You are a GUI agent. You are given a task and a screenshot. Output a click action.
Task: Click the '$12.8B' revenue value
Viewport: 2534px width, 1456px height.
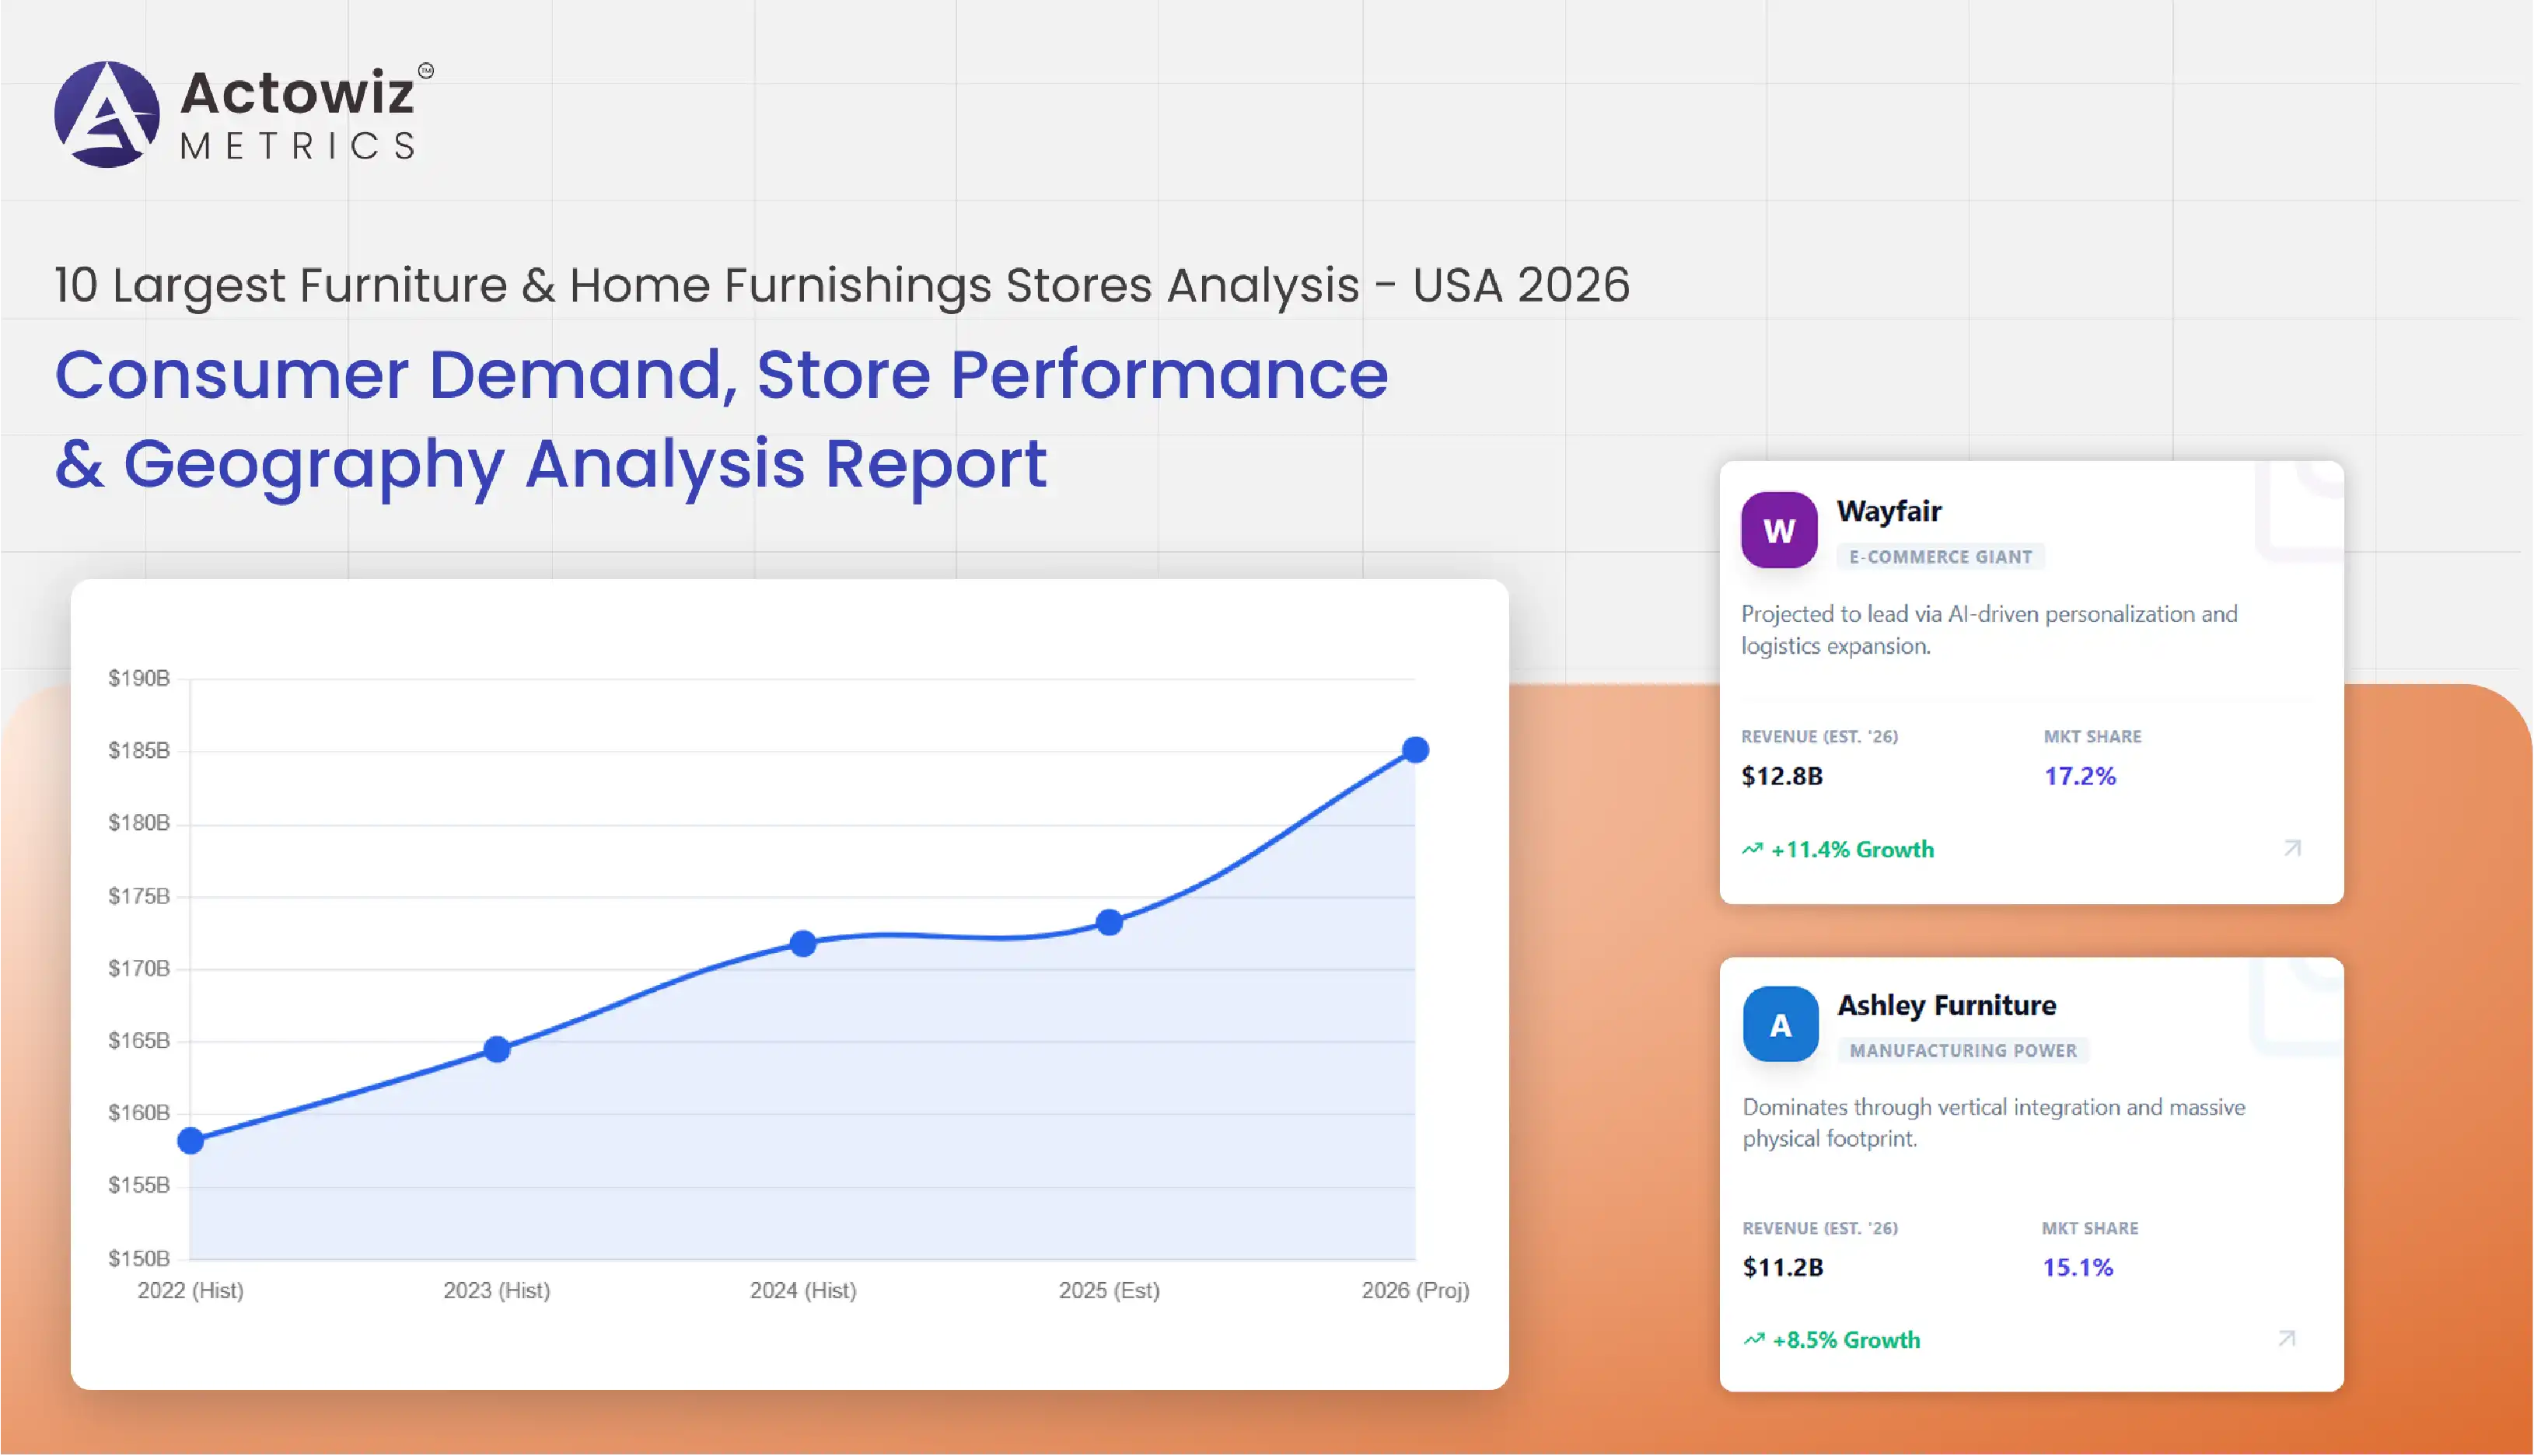(x=1782, y=776)
